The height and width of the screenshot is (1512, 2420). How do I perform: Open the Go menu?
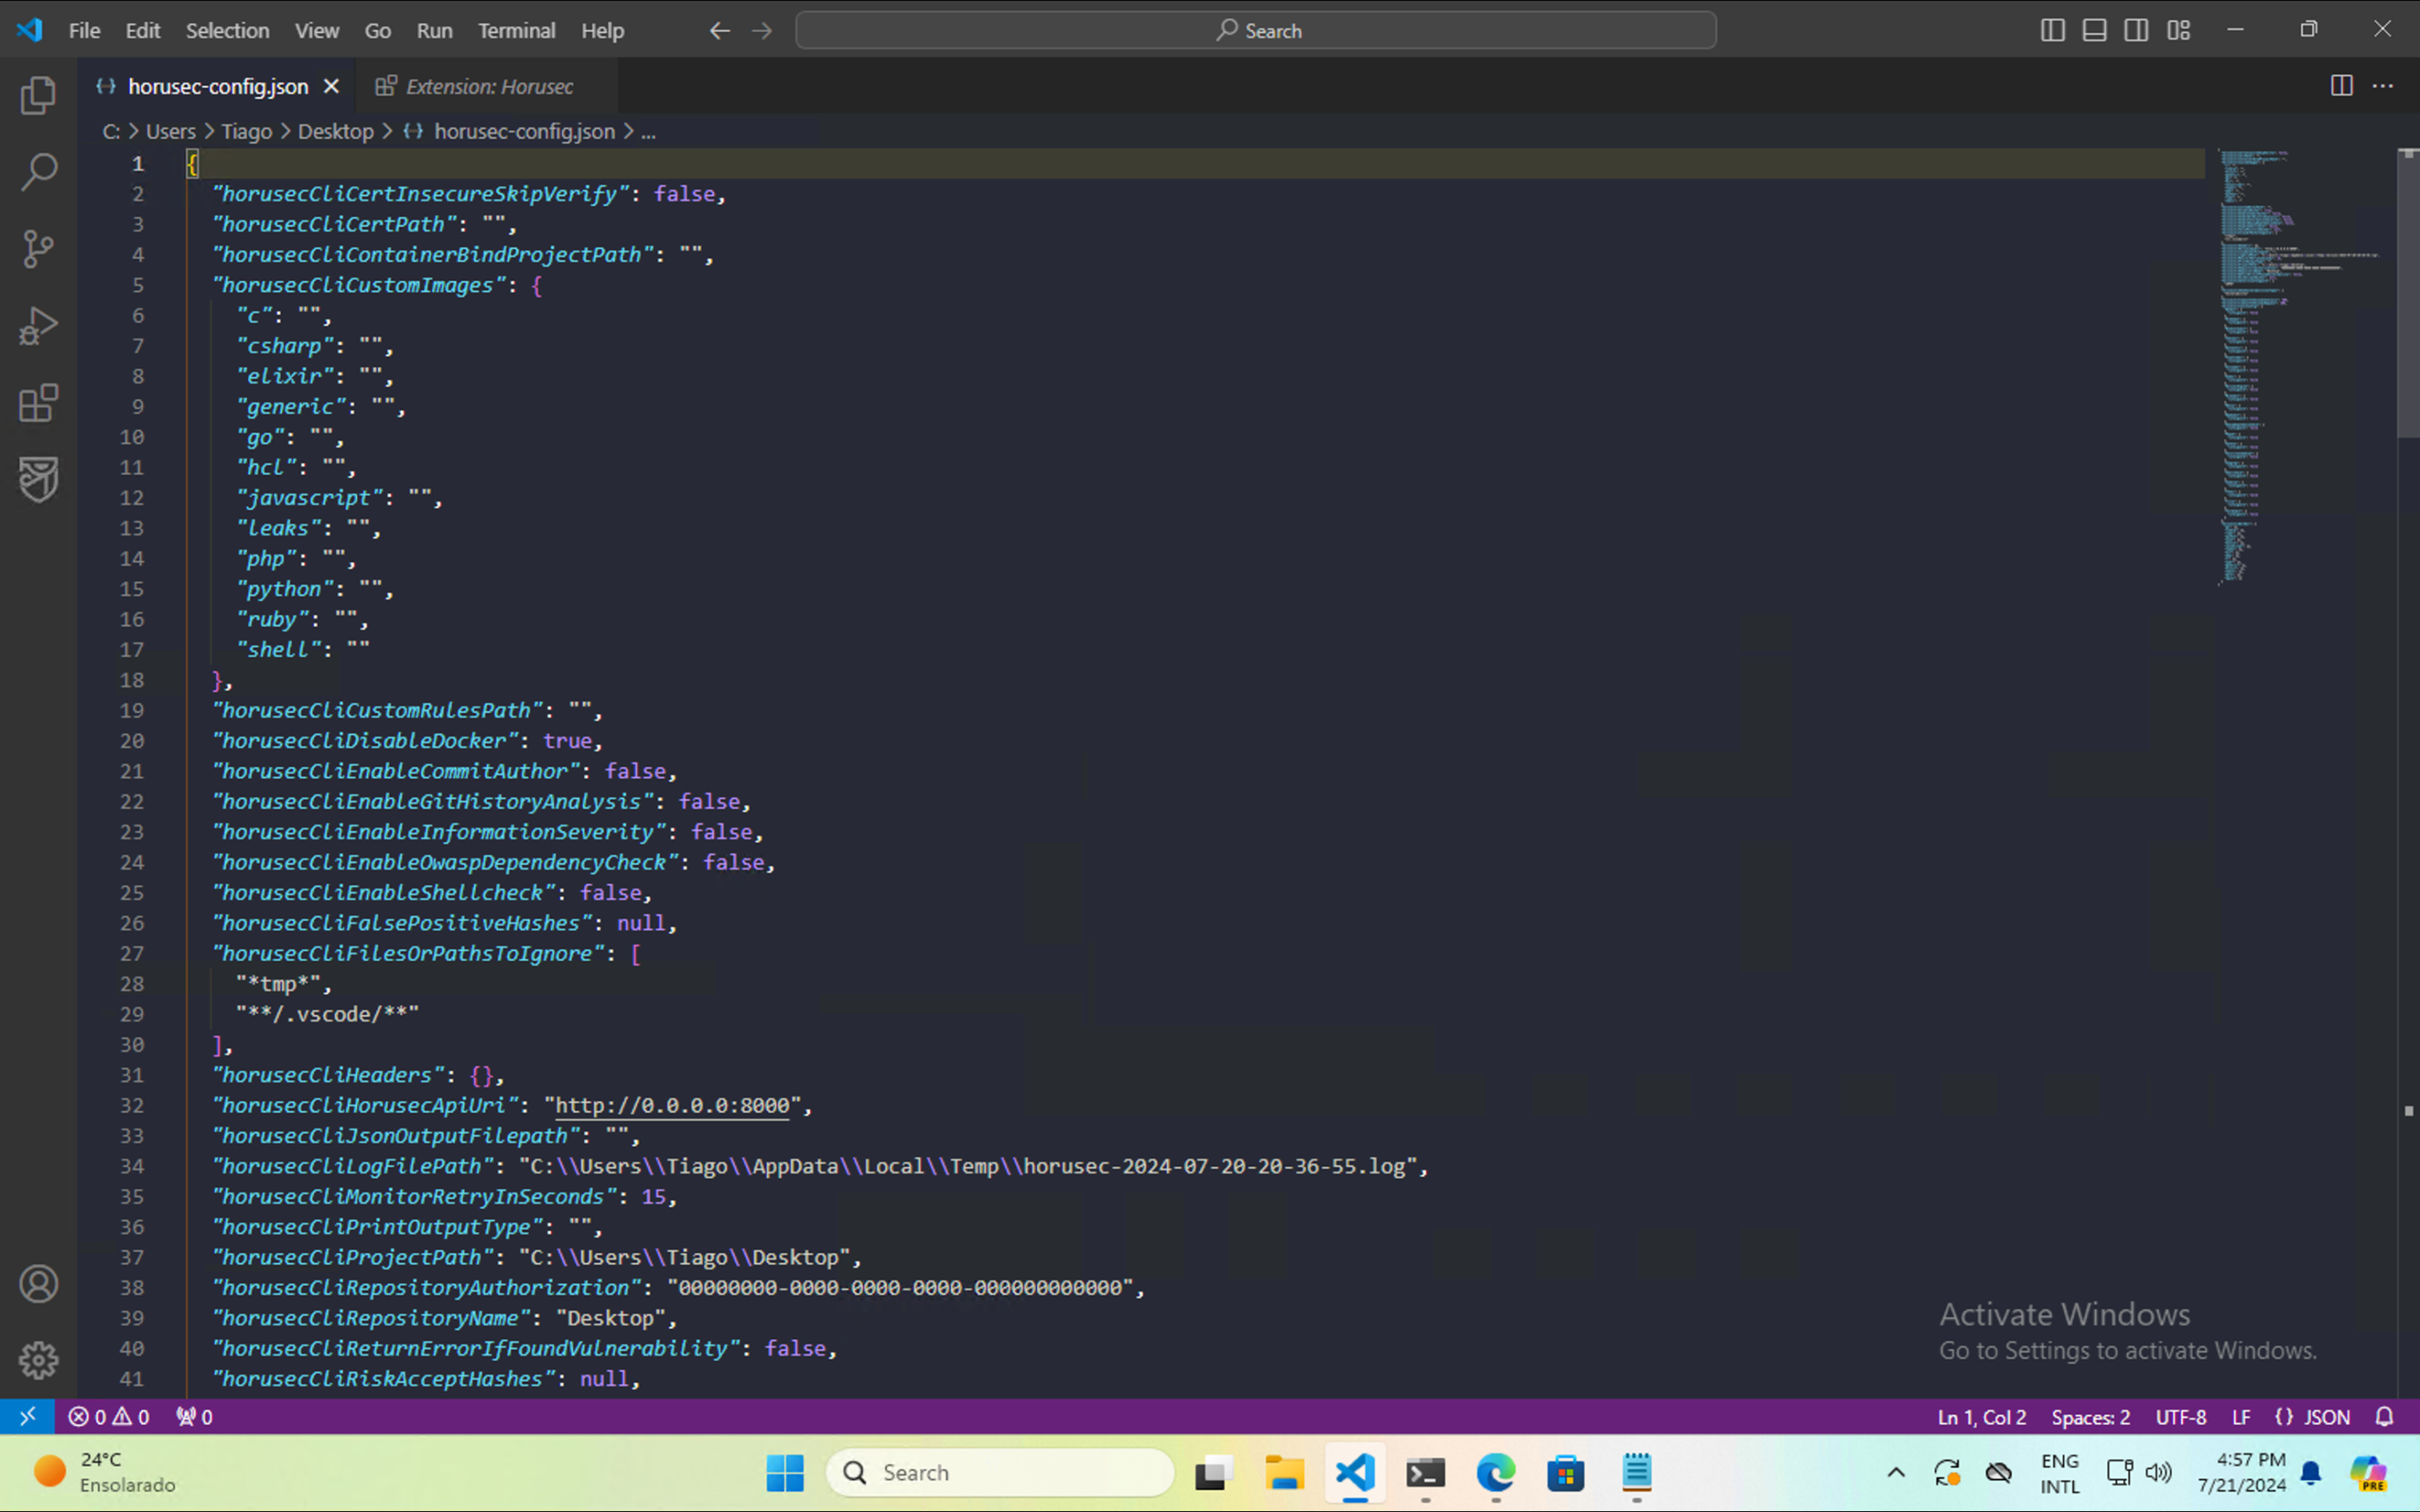coord(377,31)
